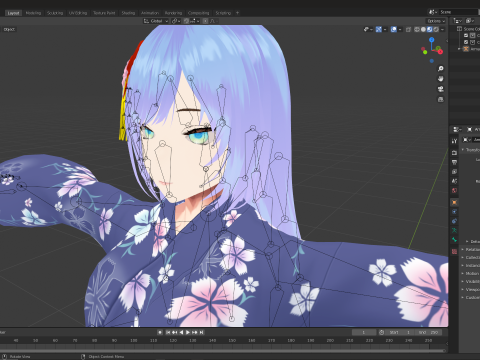Image resolution: width=480 pixels, height=360 pixels.
Task: Toggle snapping magnet icon
Action: (186, 21)
